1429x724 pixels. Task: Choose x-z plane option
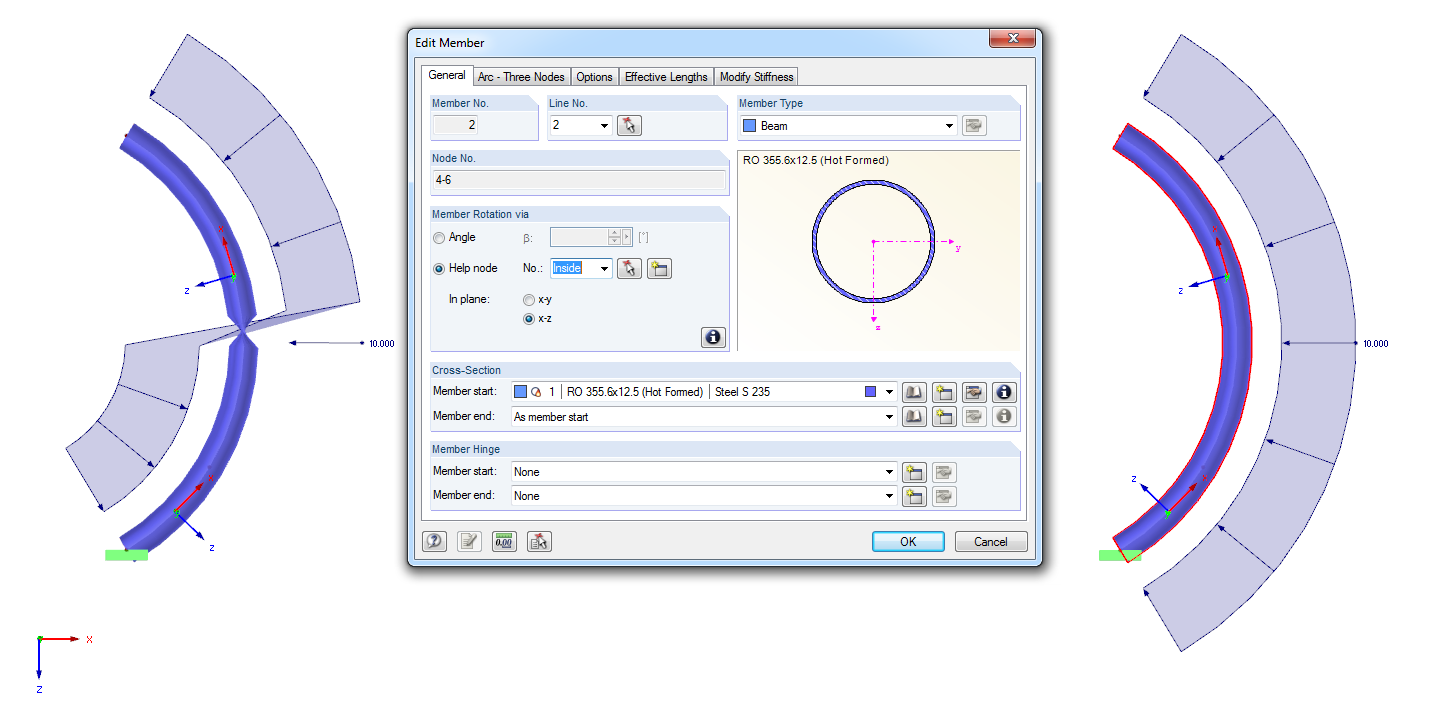[529, 319]
